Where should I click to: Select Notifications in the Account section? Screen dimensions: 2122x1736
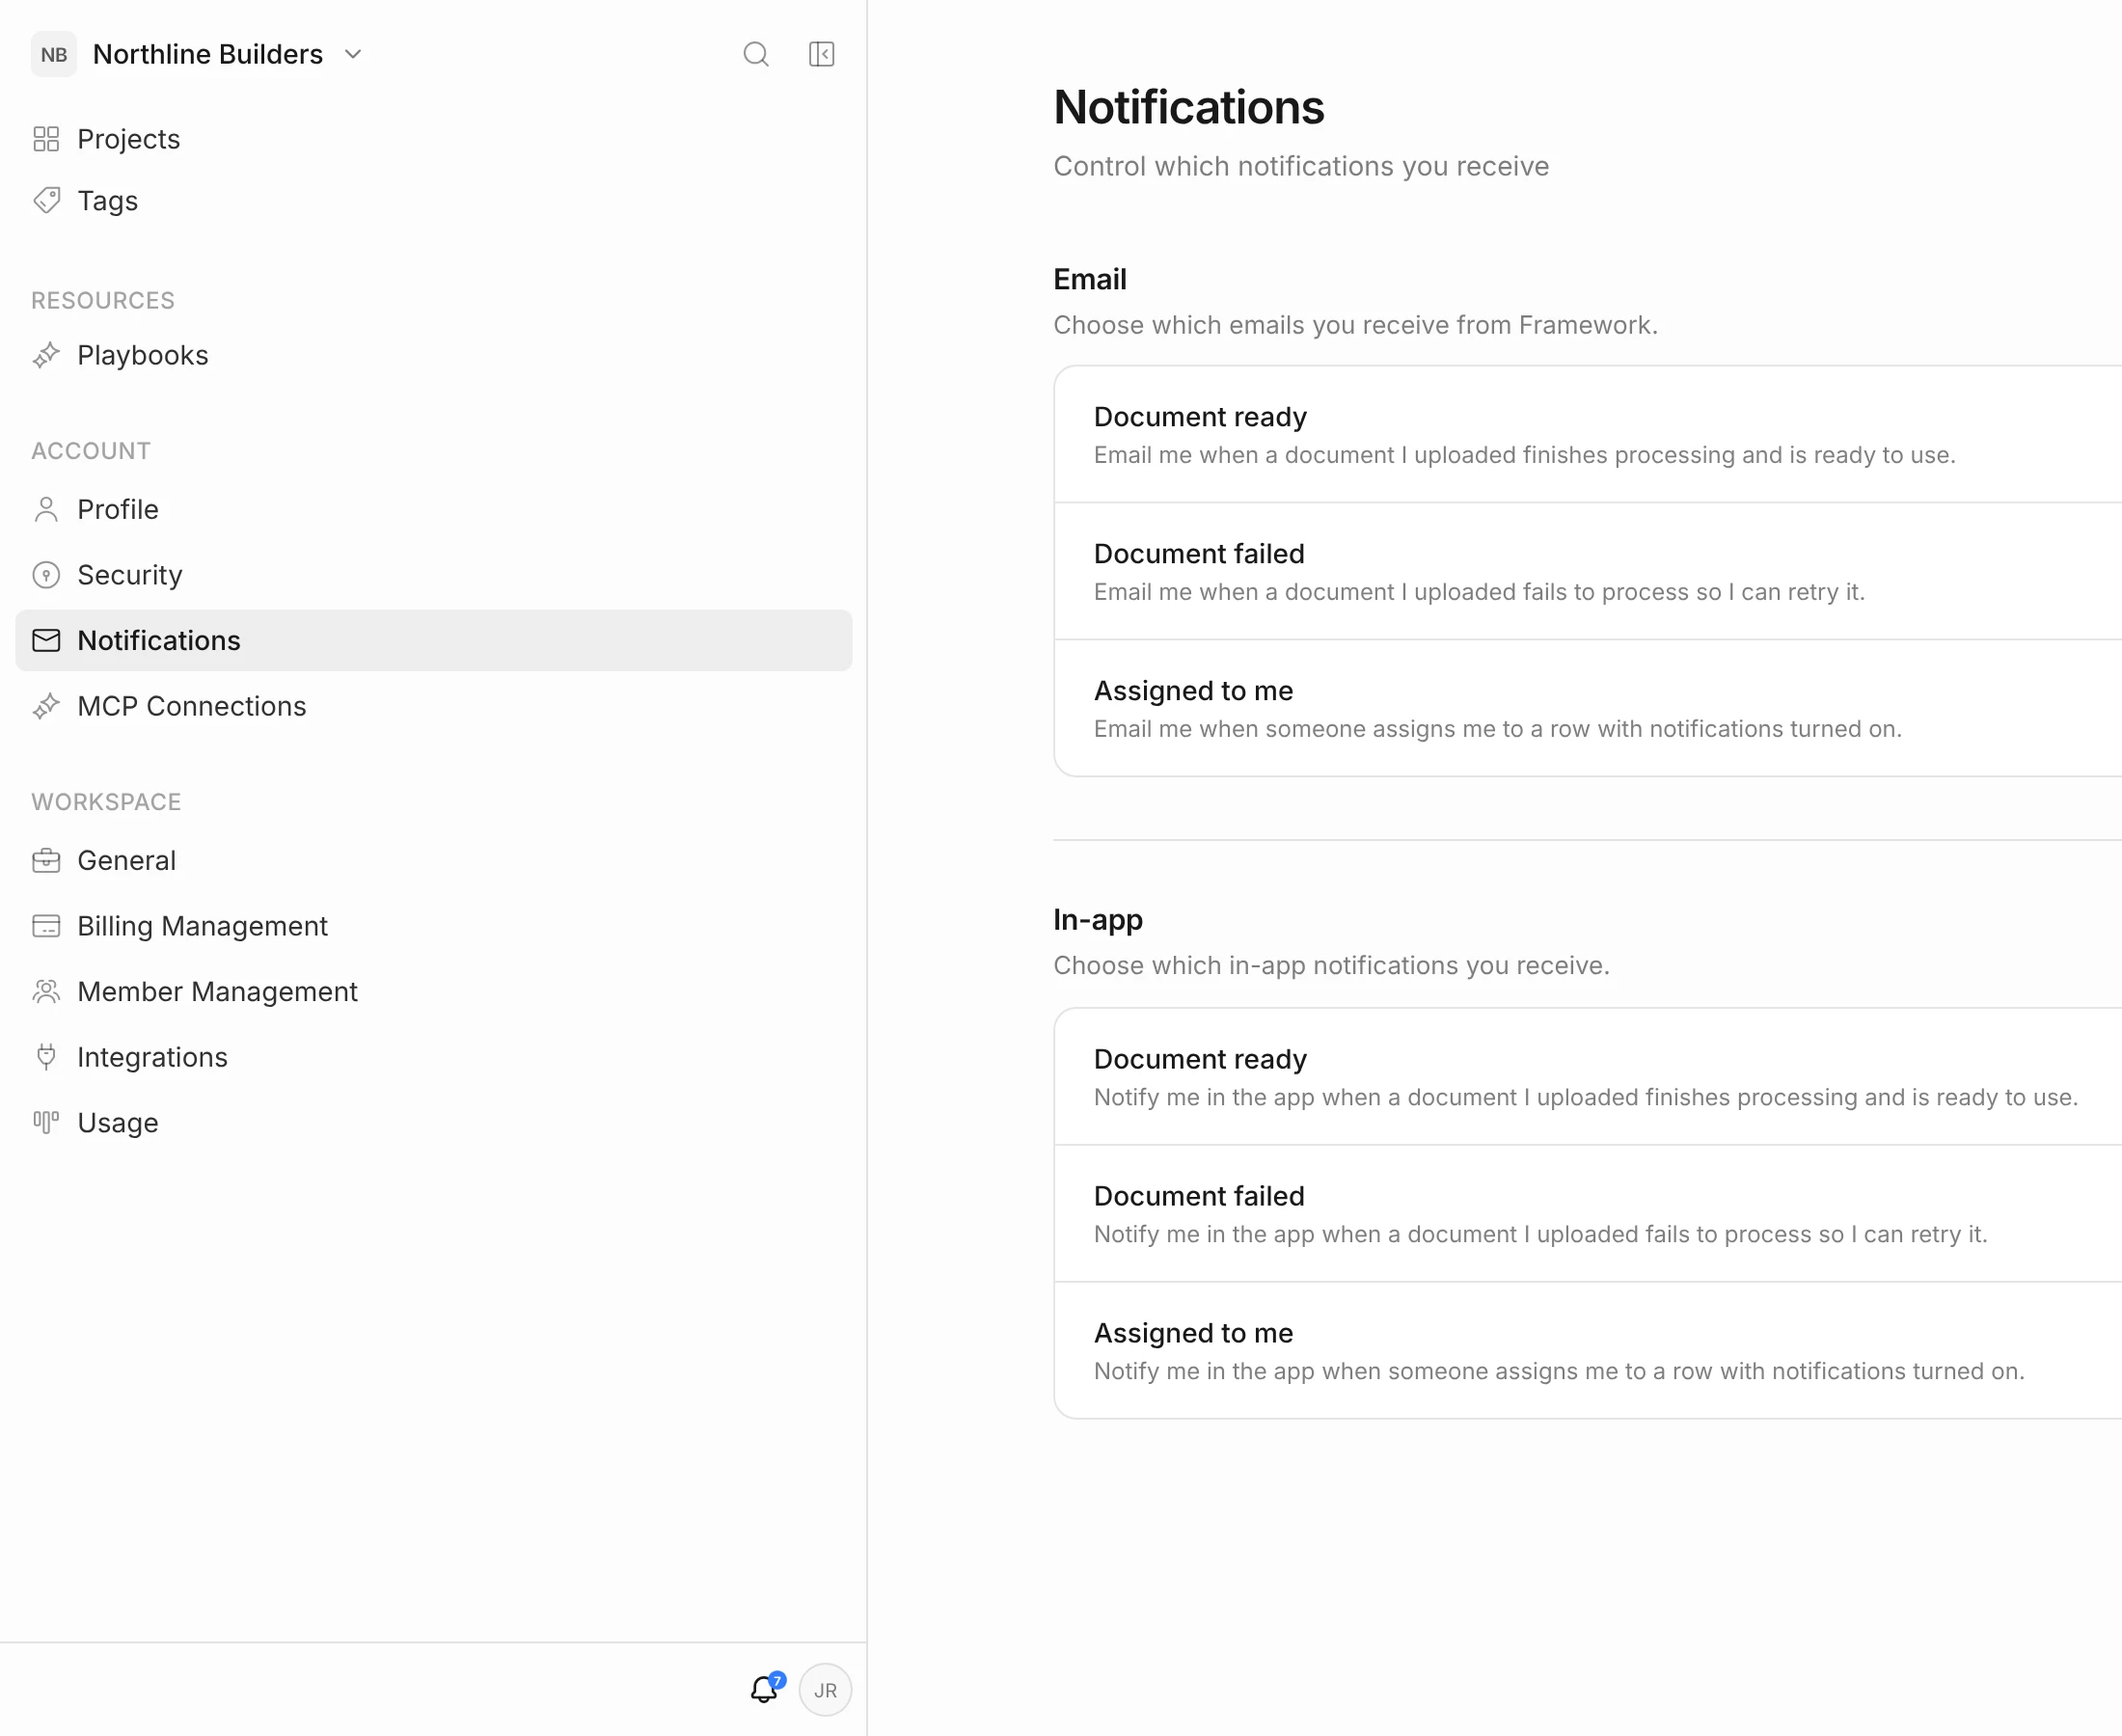pyautogui.click(x=434, y=640)
